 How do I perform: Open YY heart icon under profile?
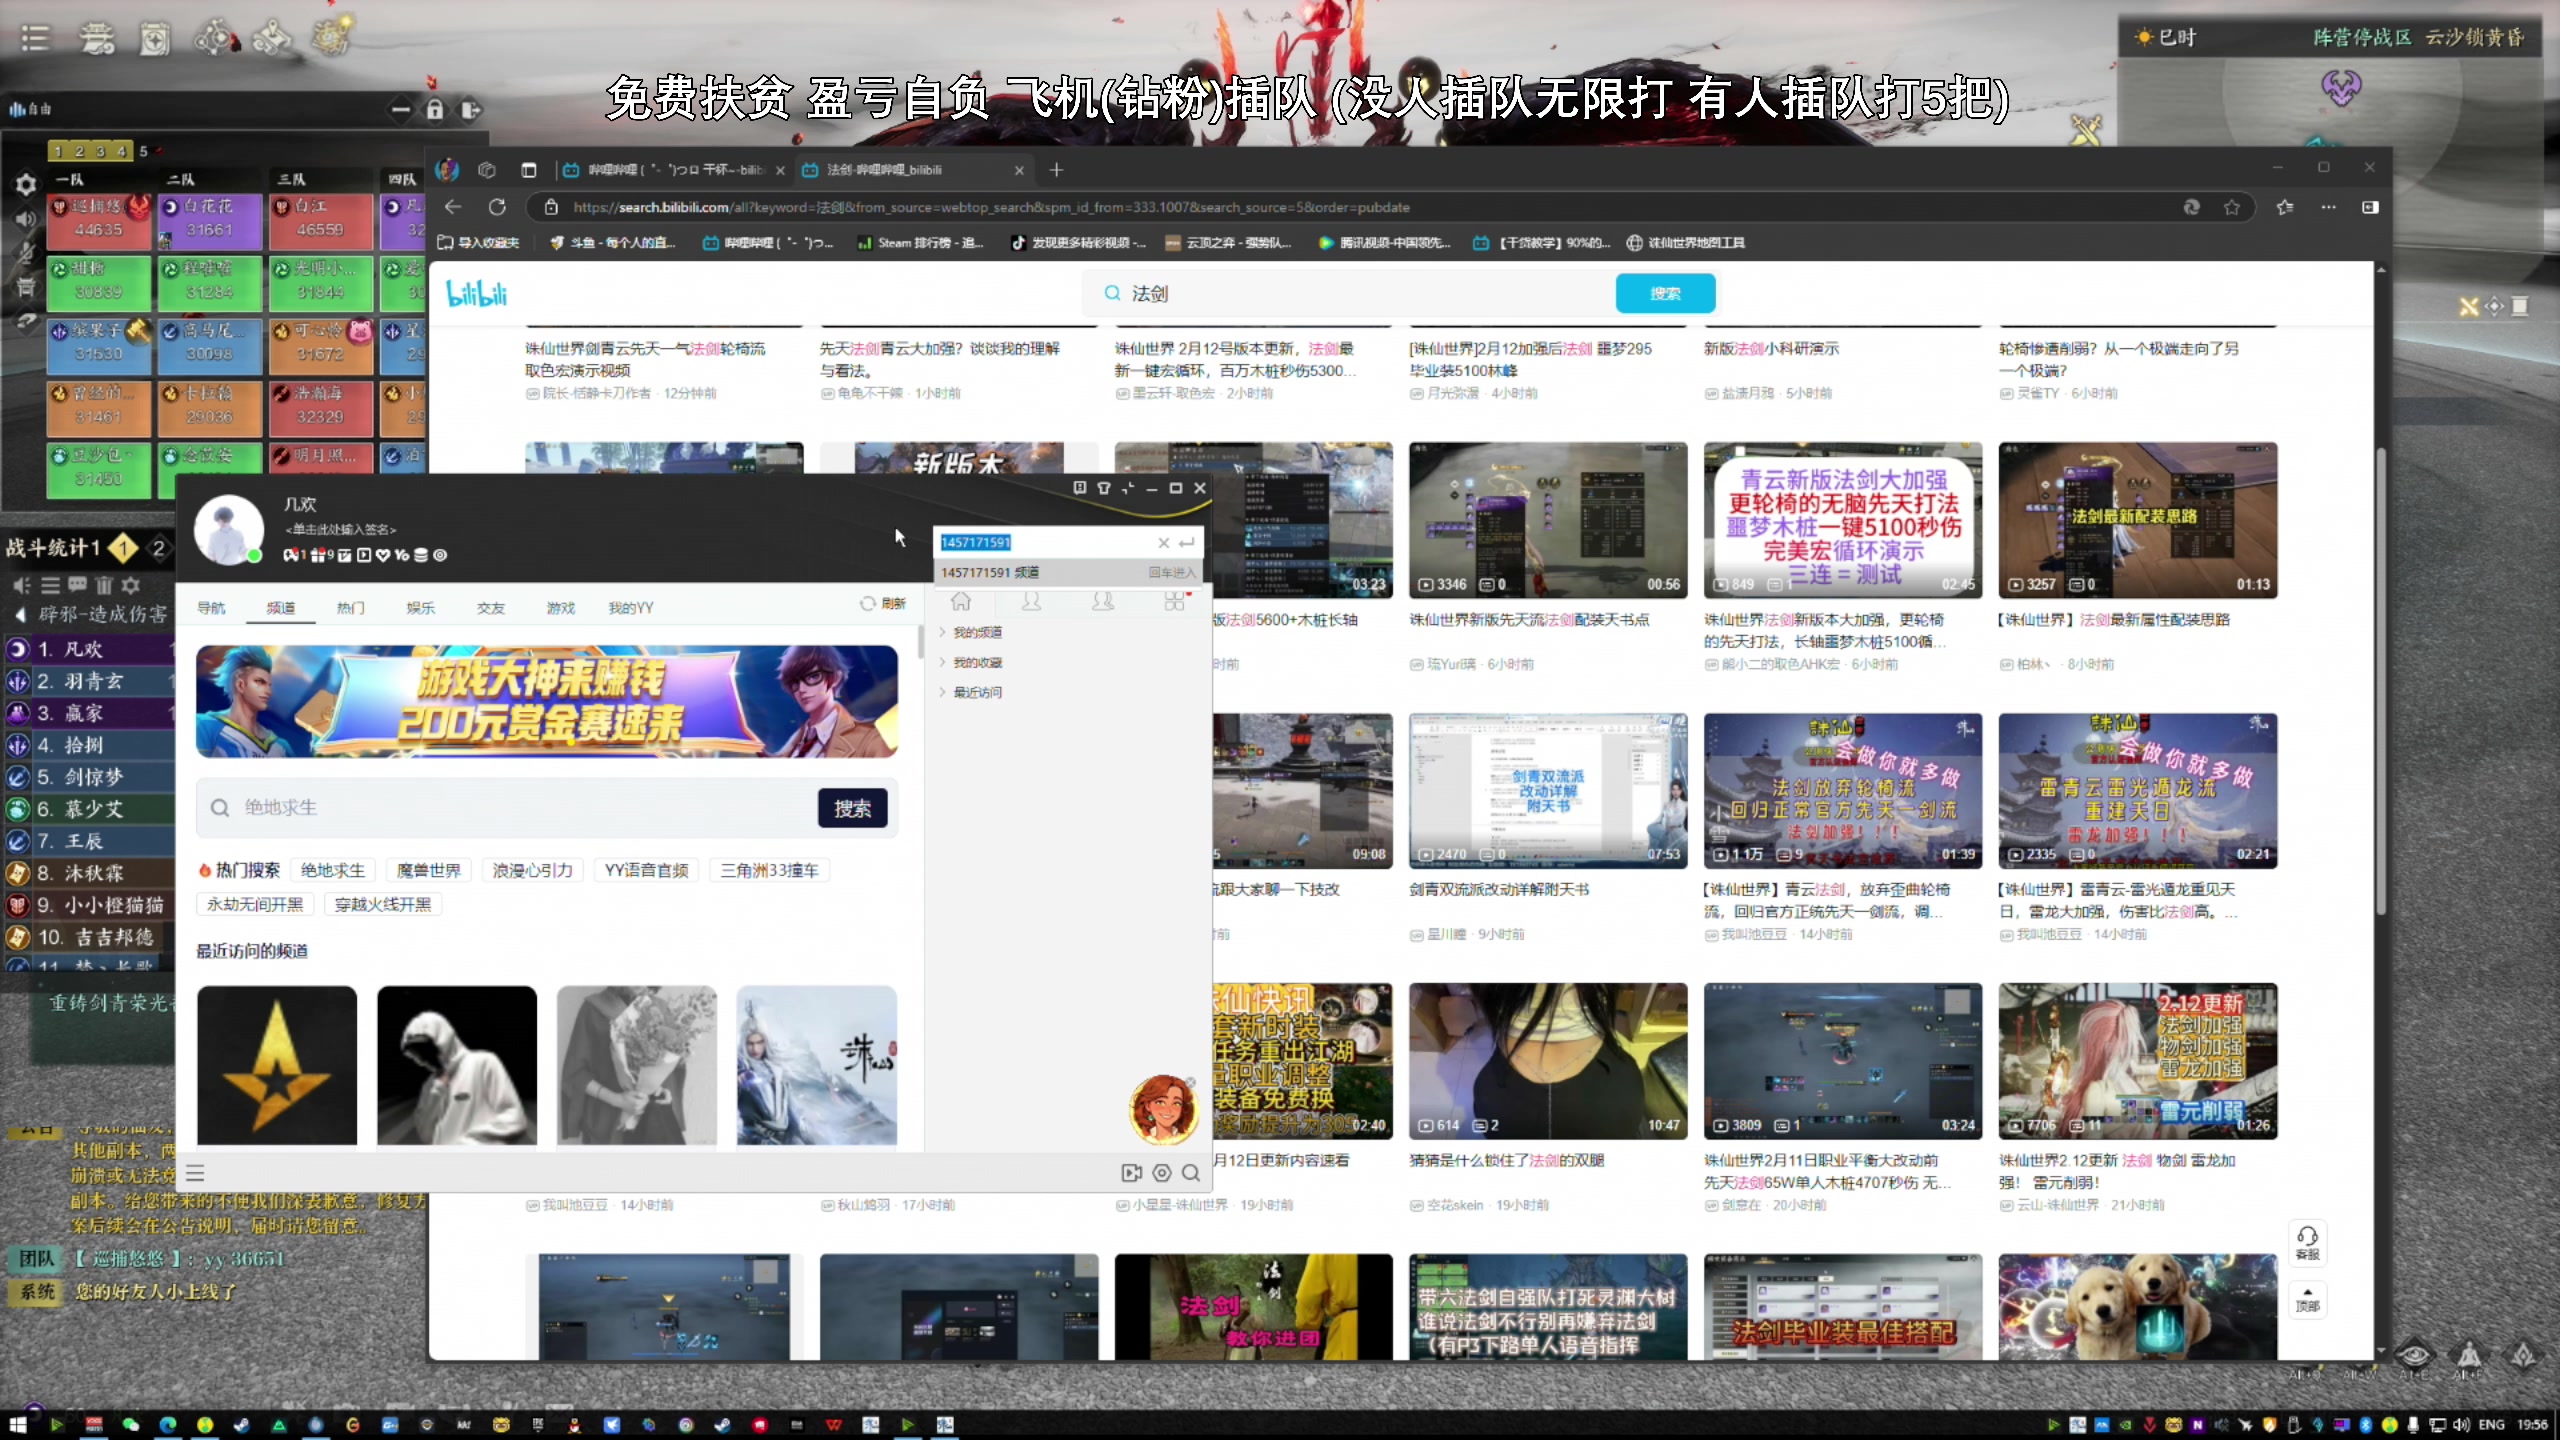pyautogui.click(x=382, y=555)
